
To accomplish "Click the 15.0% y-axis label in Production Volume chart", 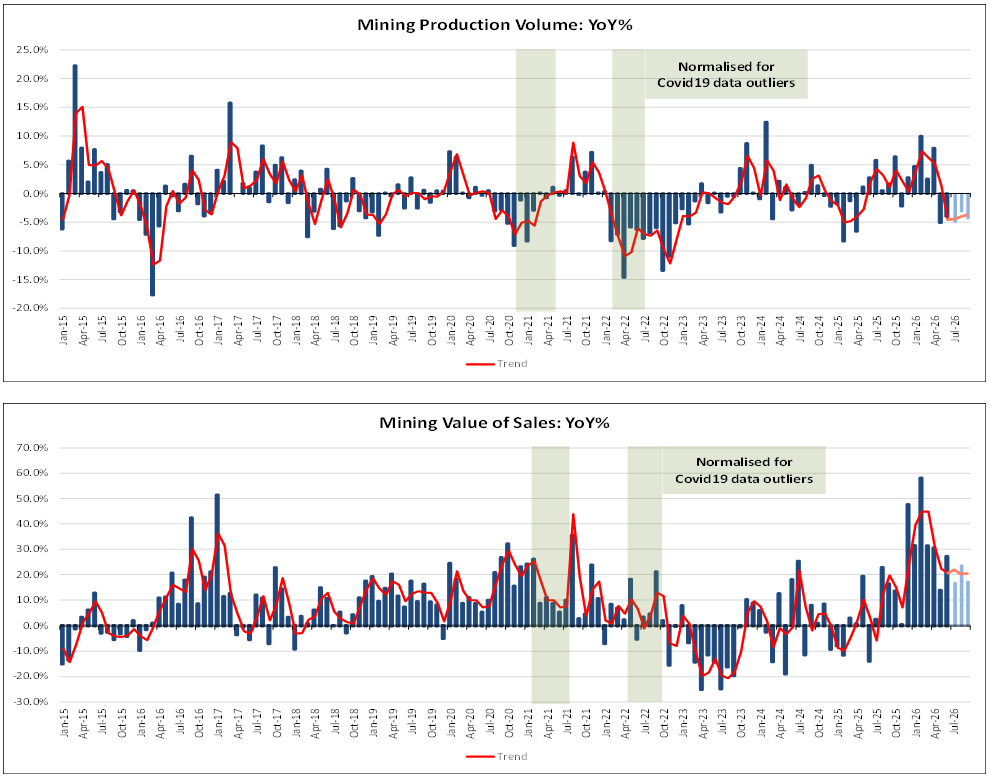I will point(34,107).
